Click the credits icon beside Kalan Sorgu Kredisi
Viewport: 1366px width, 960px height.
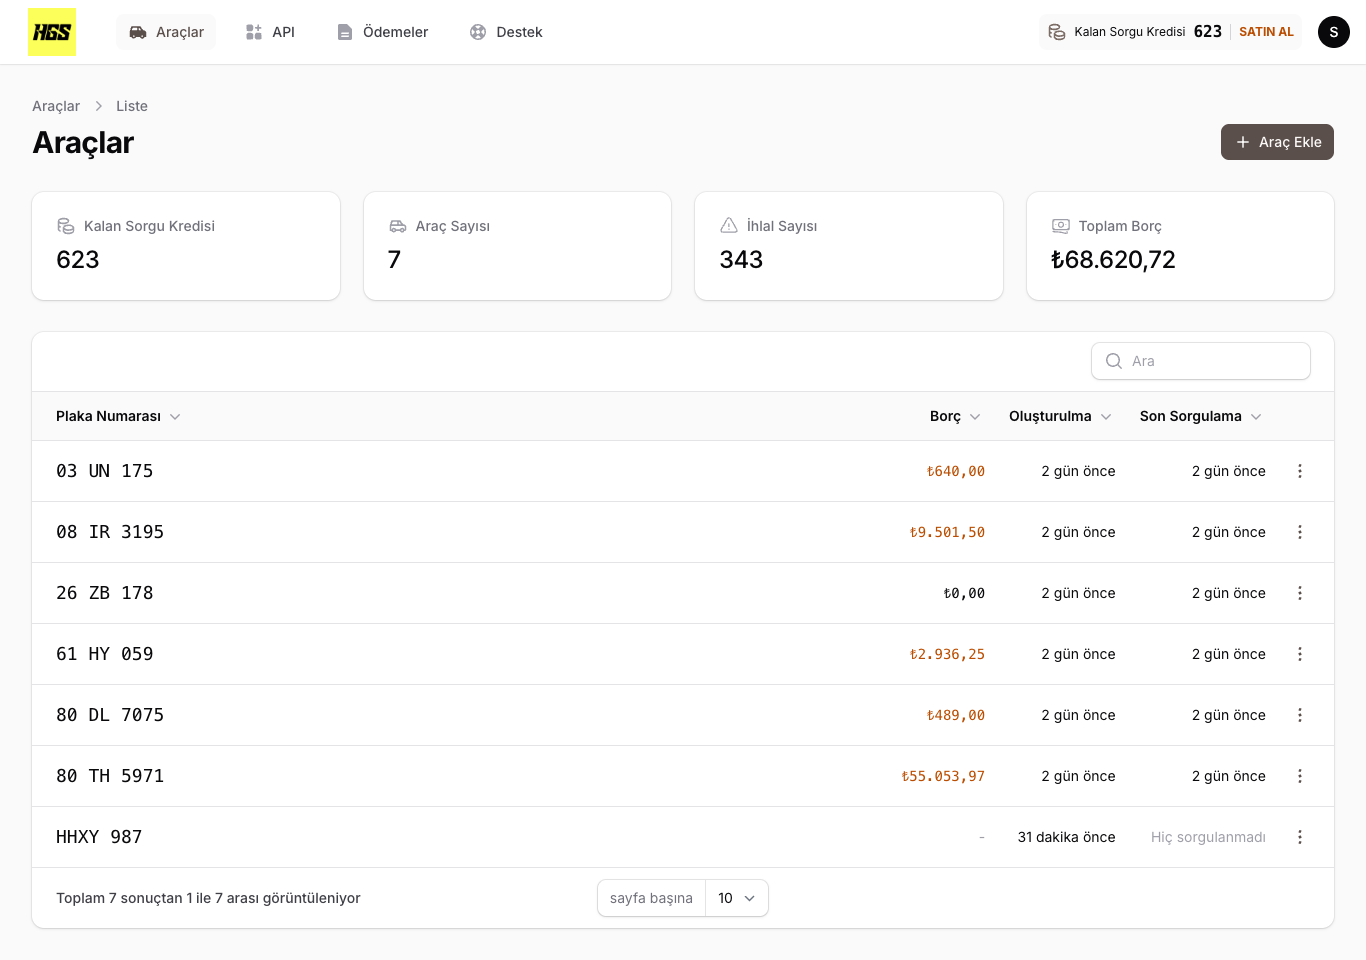click(x=1057, y=32)
